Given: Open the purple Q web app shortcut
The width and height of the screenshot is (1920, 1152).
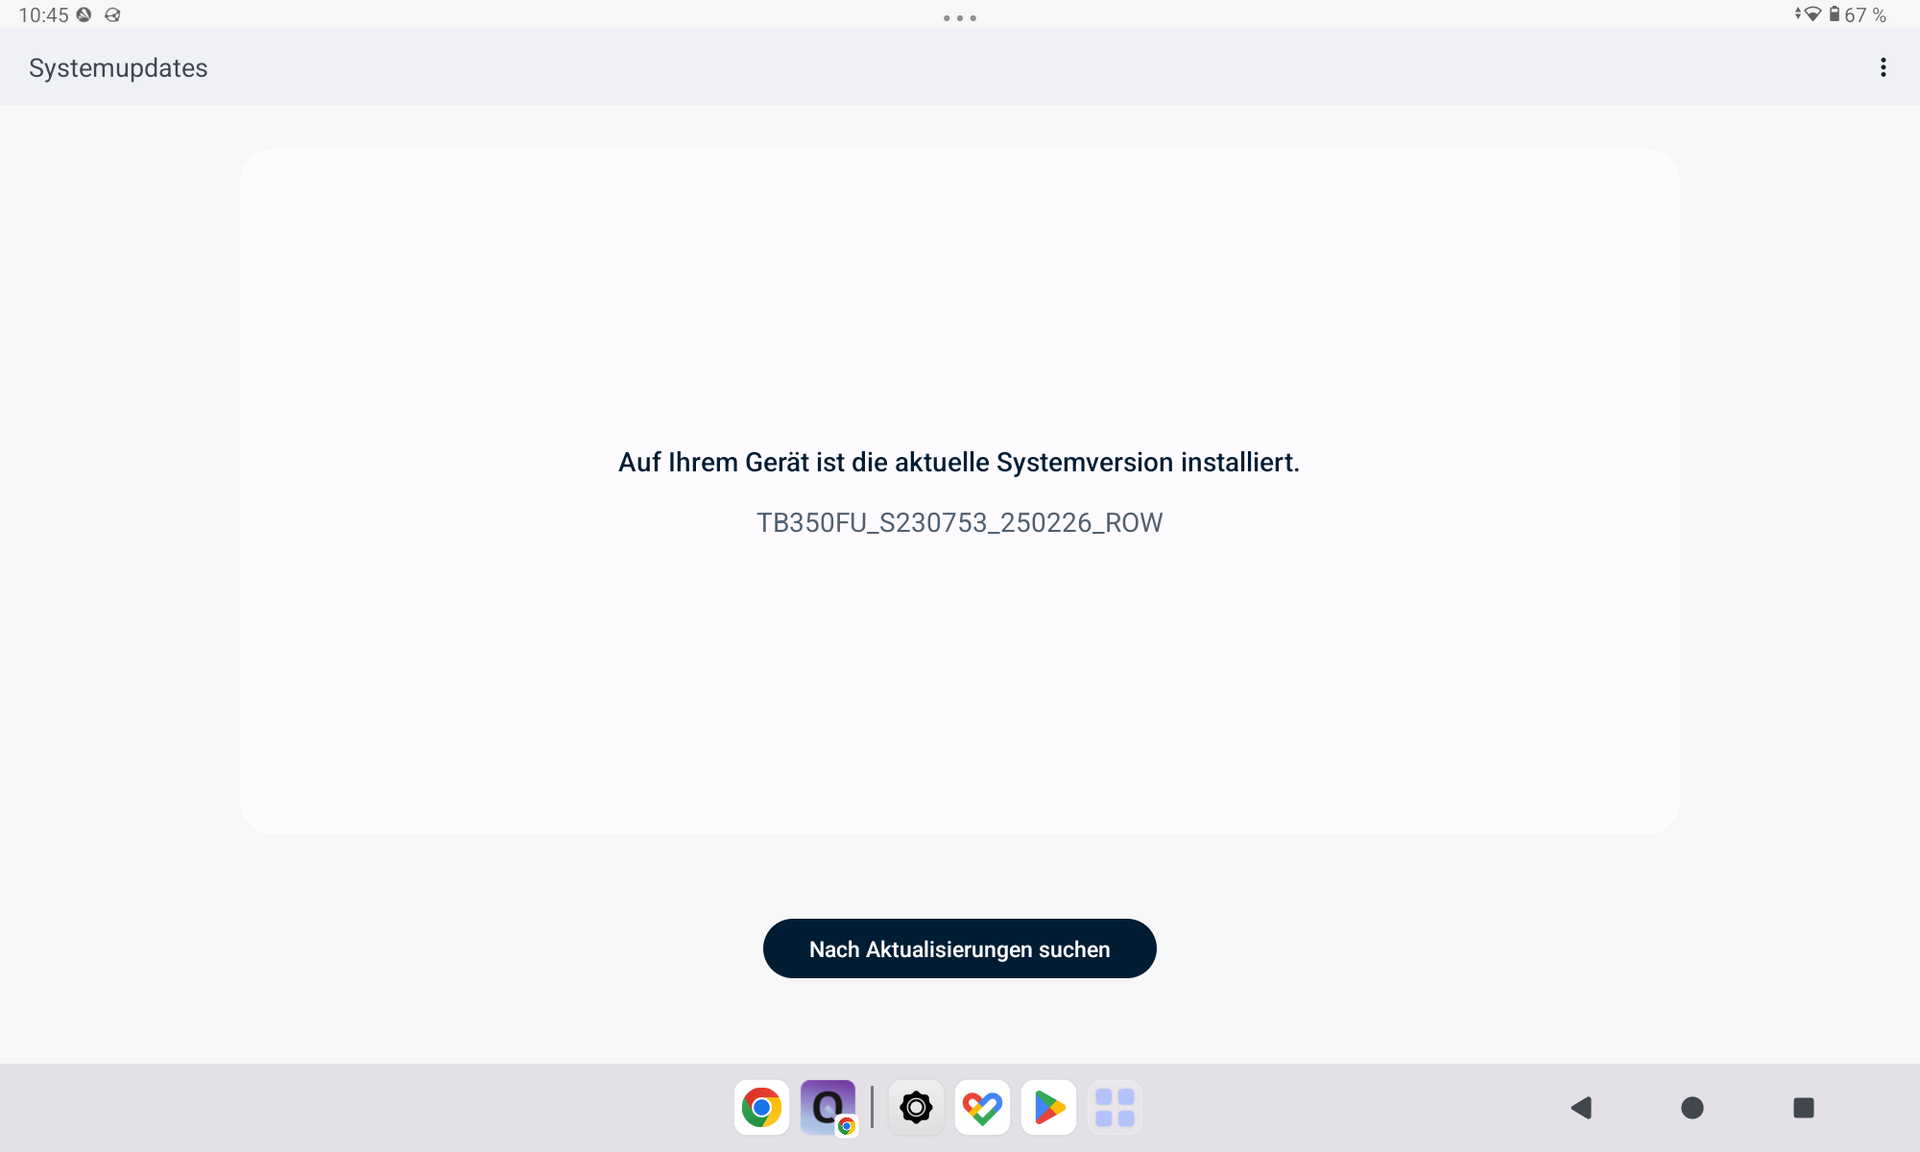Looking at the screenshot, I should pyautogui.click(x=828, y=1107).
